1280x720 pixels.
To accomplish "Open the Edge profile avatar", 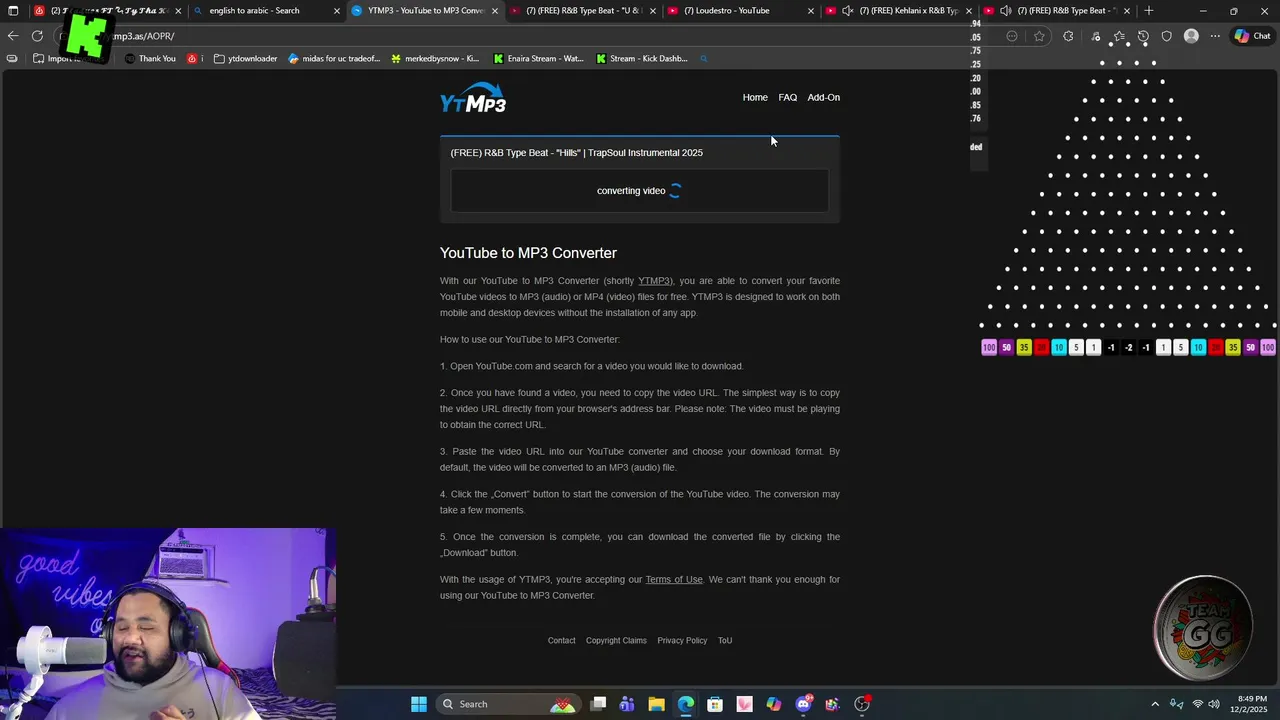I will (x=1191, y=36).
